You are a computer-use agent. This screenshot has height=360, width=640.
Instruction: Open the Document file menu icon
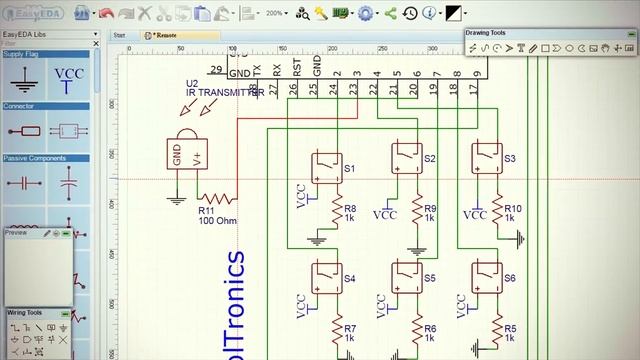(x=82, y=13)
